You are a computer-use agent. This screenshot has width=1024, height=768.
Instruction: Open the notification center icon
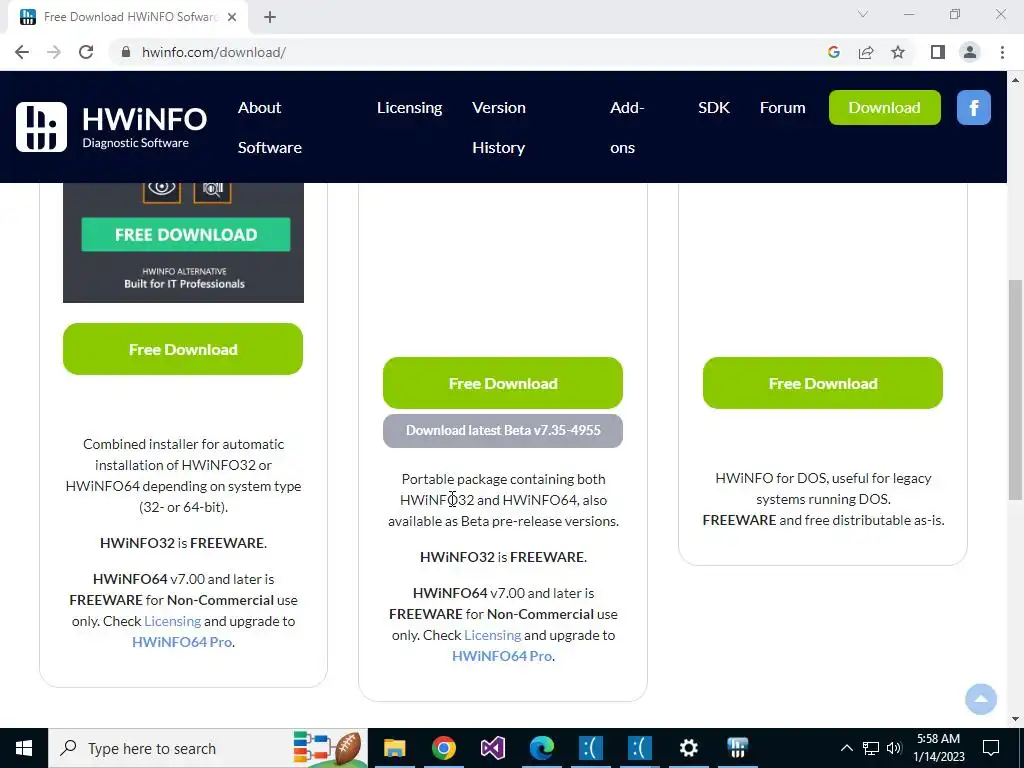coord(991,748)
